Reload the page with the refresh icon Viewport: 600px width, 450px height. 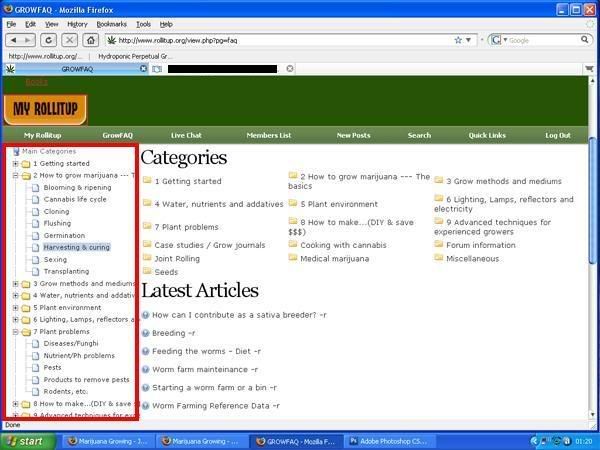pyautogui.click(x=49, y=40)
